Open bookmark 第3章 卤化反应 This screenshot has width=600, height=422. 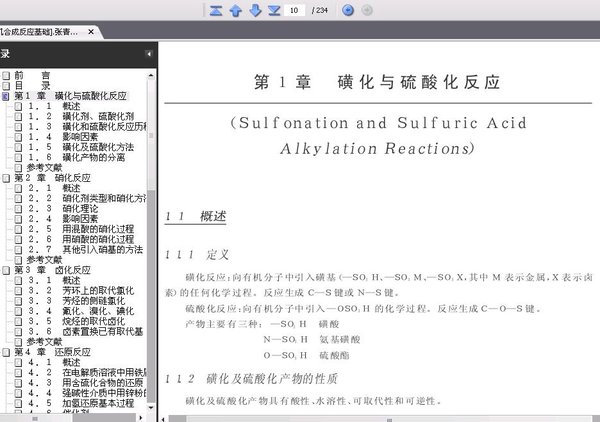coord(53,270)
